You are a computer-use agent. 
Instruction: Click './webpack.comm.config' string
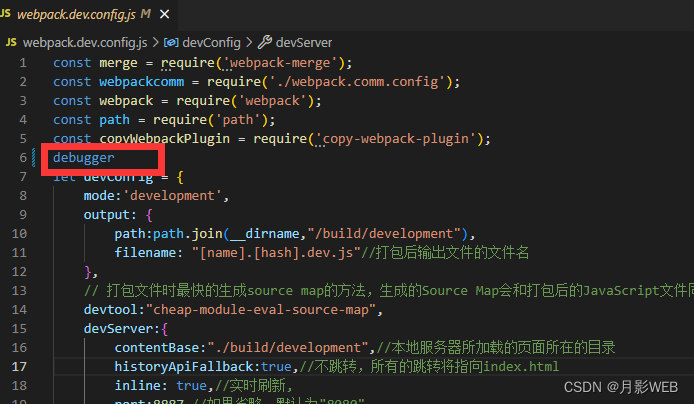tap(358, 82)
